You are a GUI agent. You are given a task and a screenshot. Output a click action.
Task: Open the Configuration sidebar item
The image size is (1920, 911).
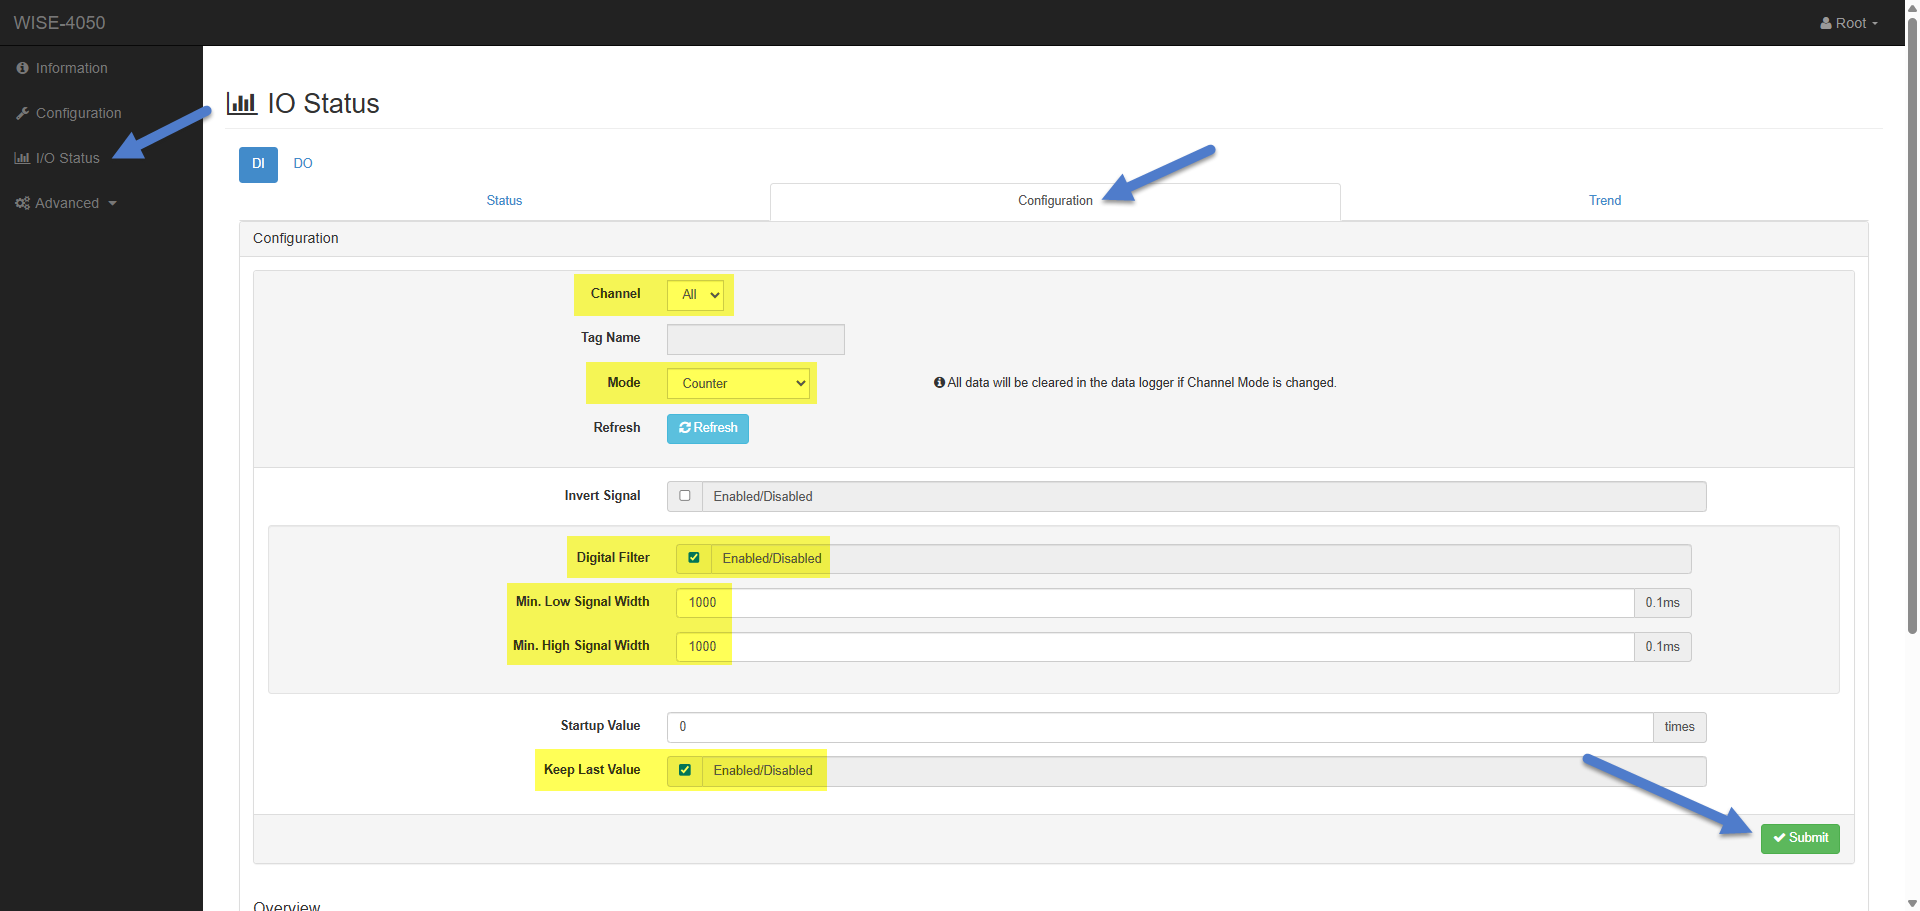tap(78, 113)
